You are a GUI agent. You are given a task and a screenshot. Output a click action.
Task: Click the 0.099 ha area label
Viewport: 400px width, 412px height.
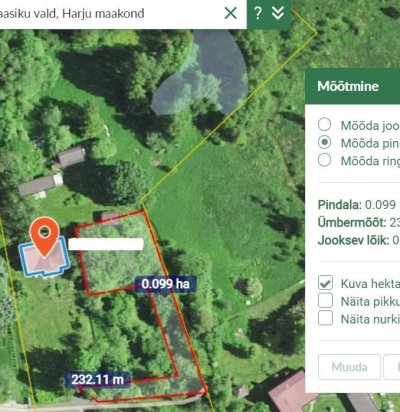[166, 284]
